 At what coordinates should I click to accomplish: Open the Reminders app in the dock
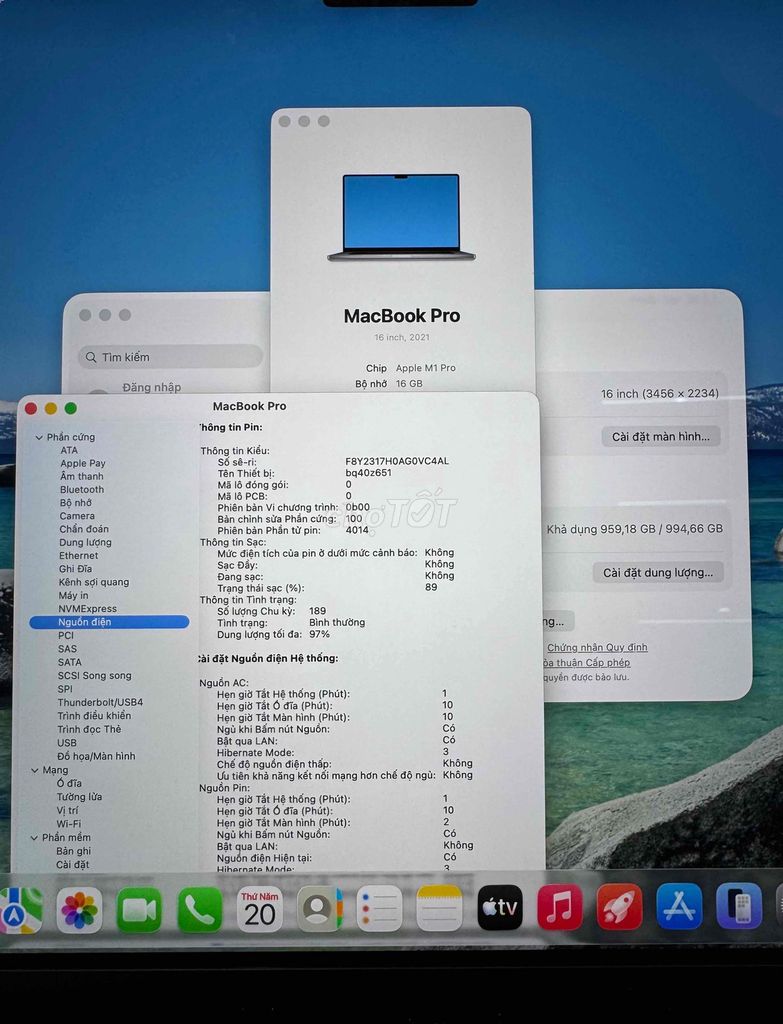(379, 908)
